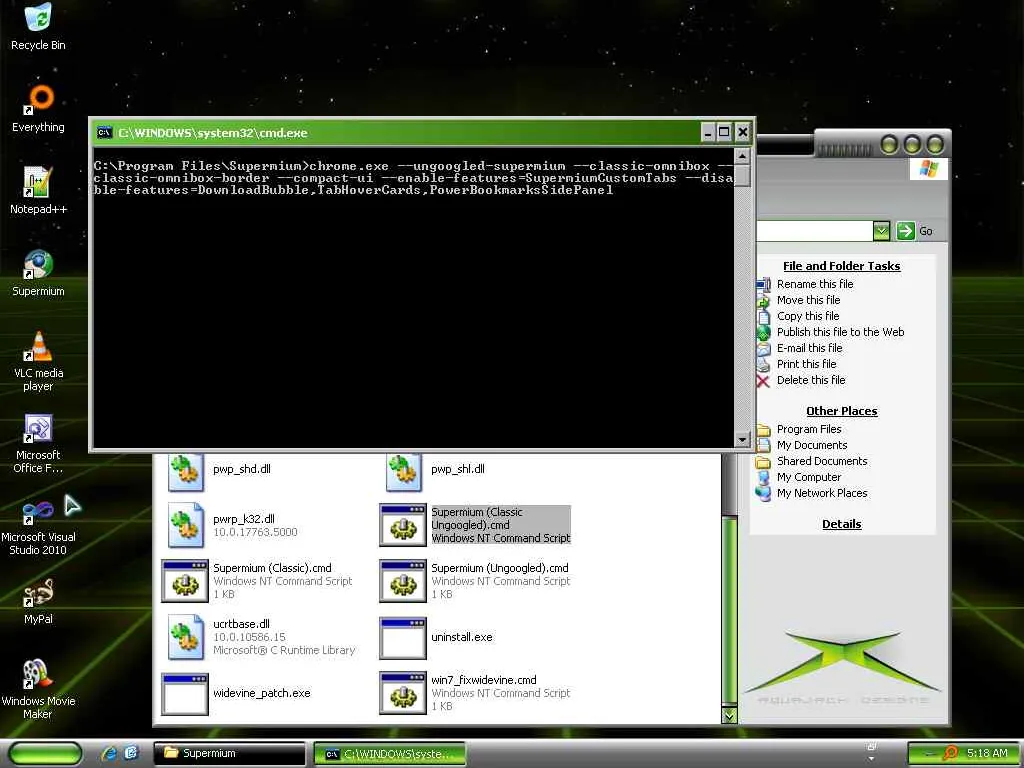Click the Explorer file list scroll down arrow
The height and width of the screenshot is (768, 1024).
[x=729, y=716]
